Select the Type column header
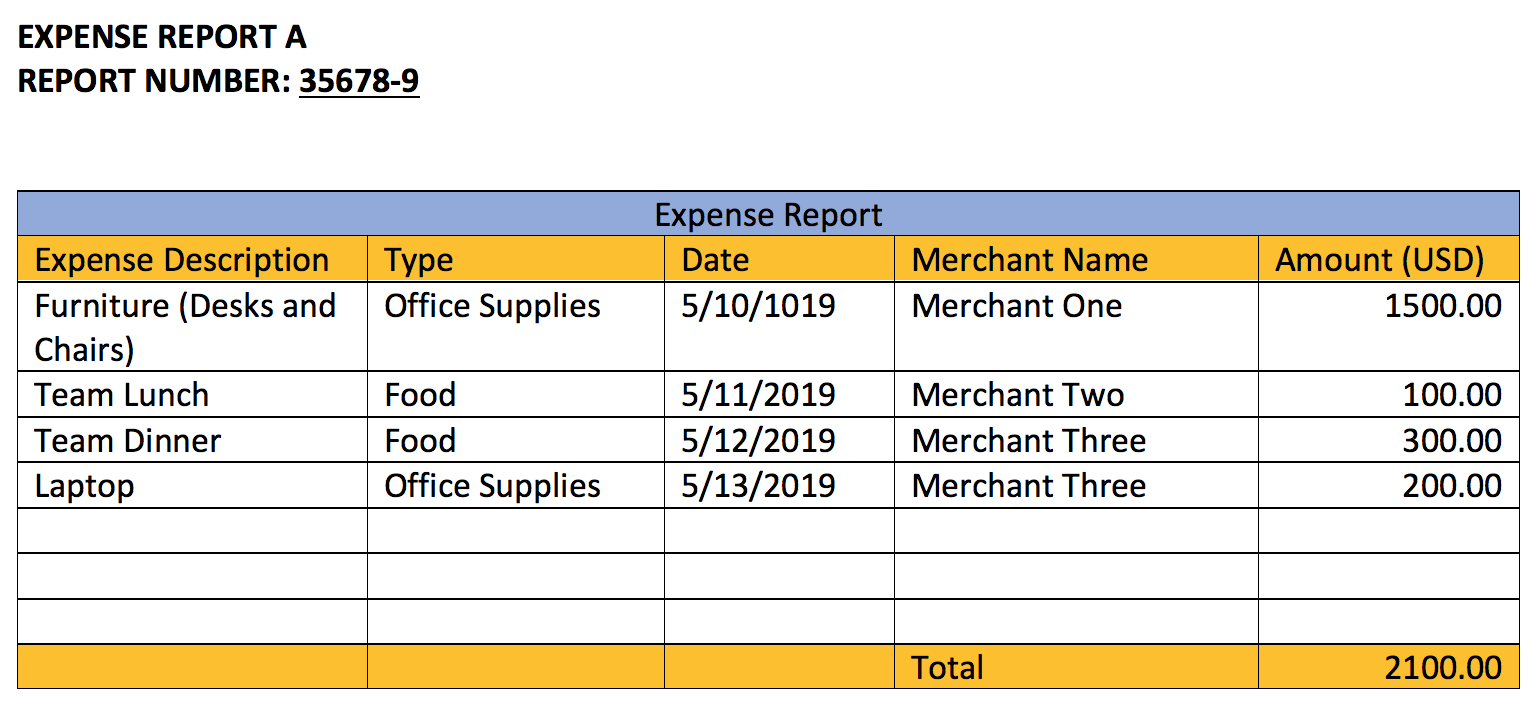 [515, 260]
